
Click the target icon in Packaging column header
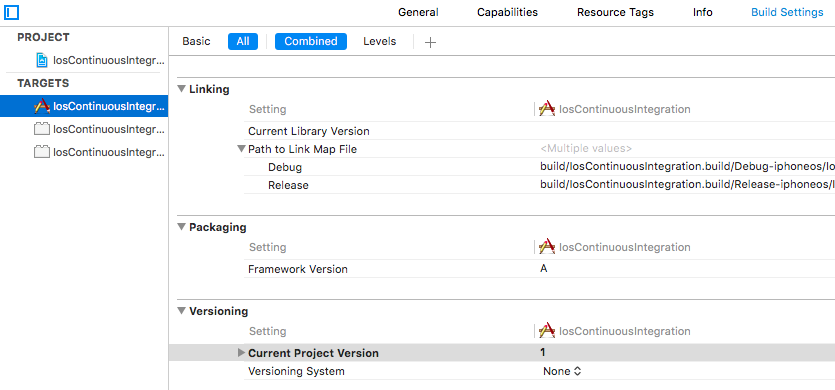tap(547, 247)
